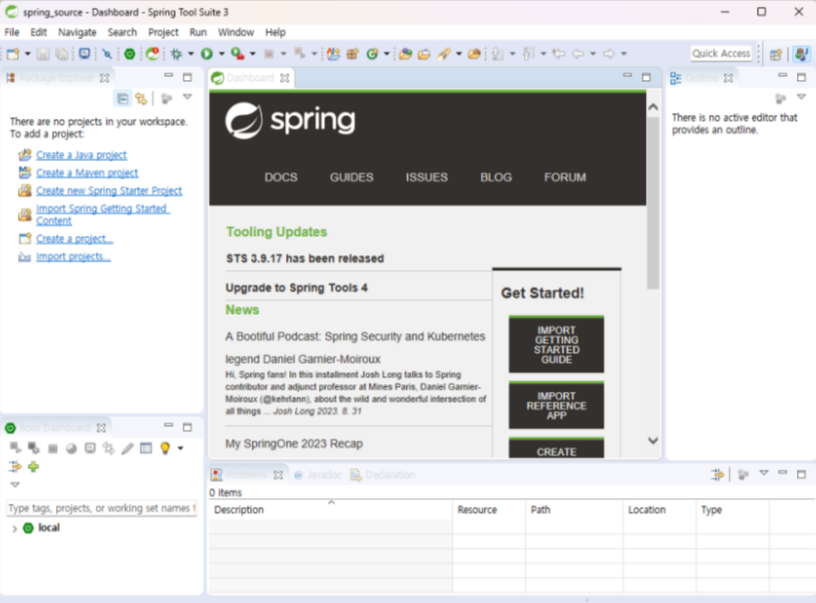Click the Dashboard scroll down arrow
Image resolution: width=816 pixels, height=603 pixels.
653,441
